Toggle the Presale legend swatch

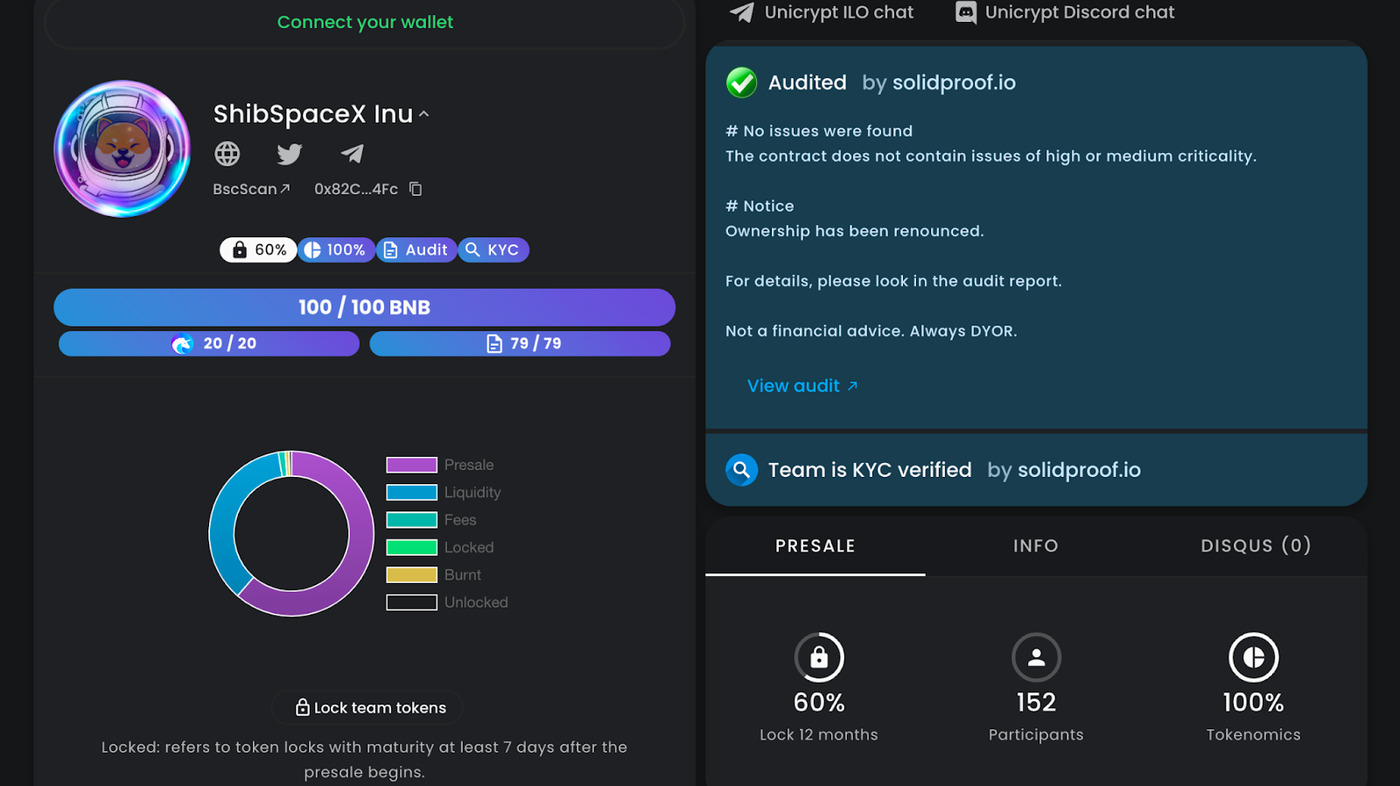click(x=412, y=465)
